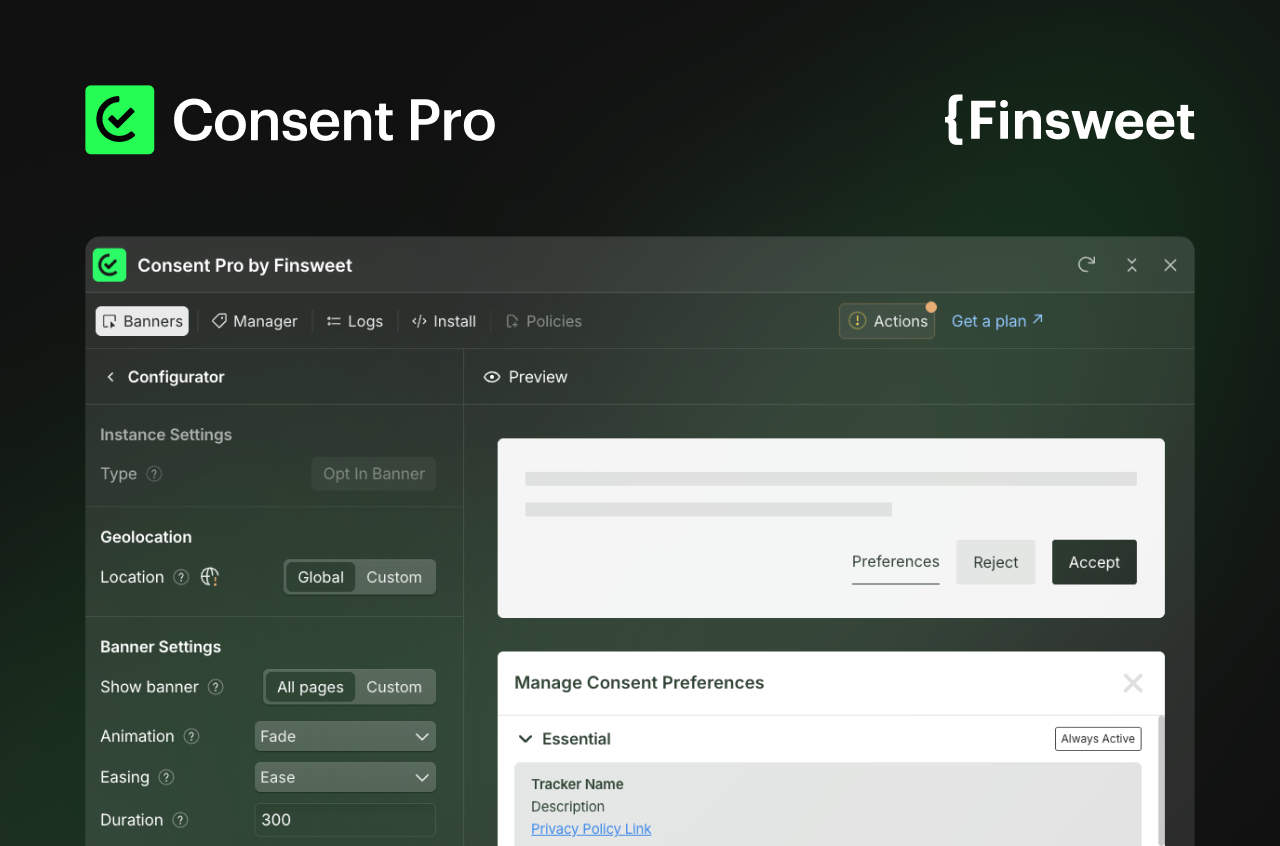
Task: Show banner on All pages
Action: [310, 687]
